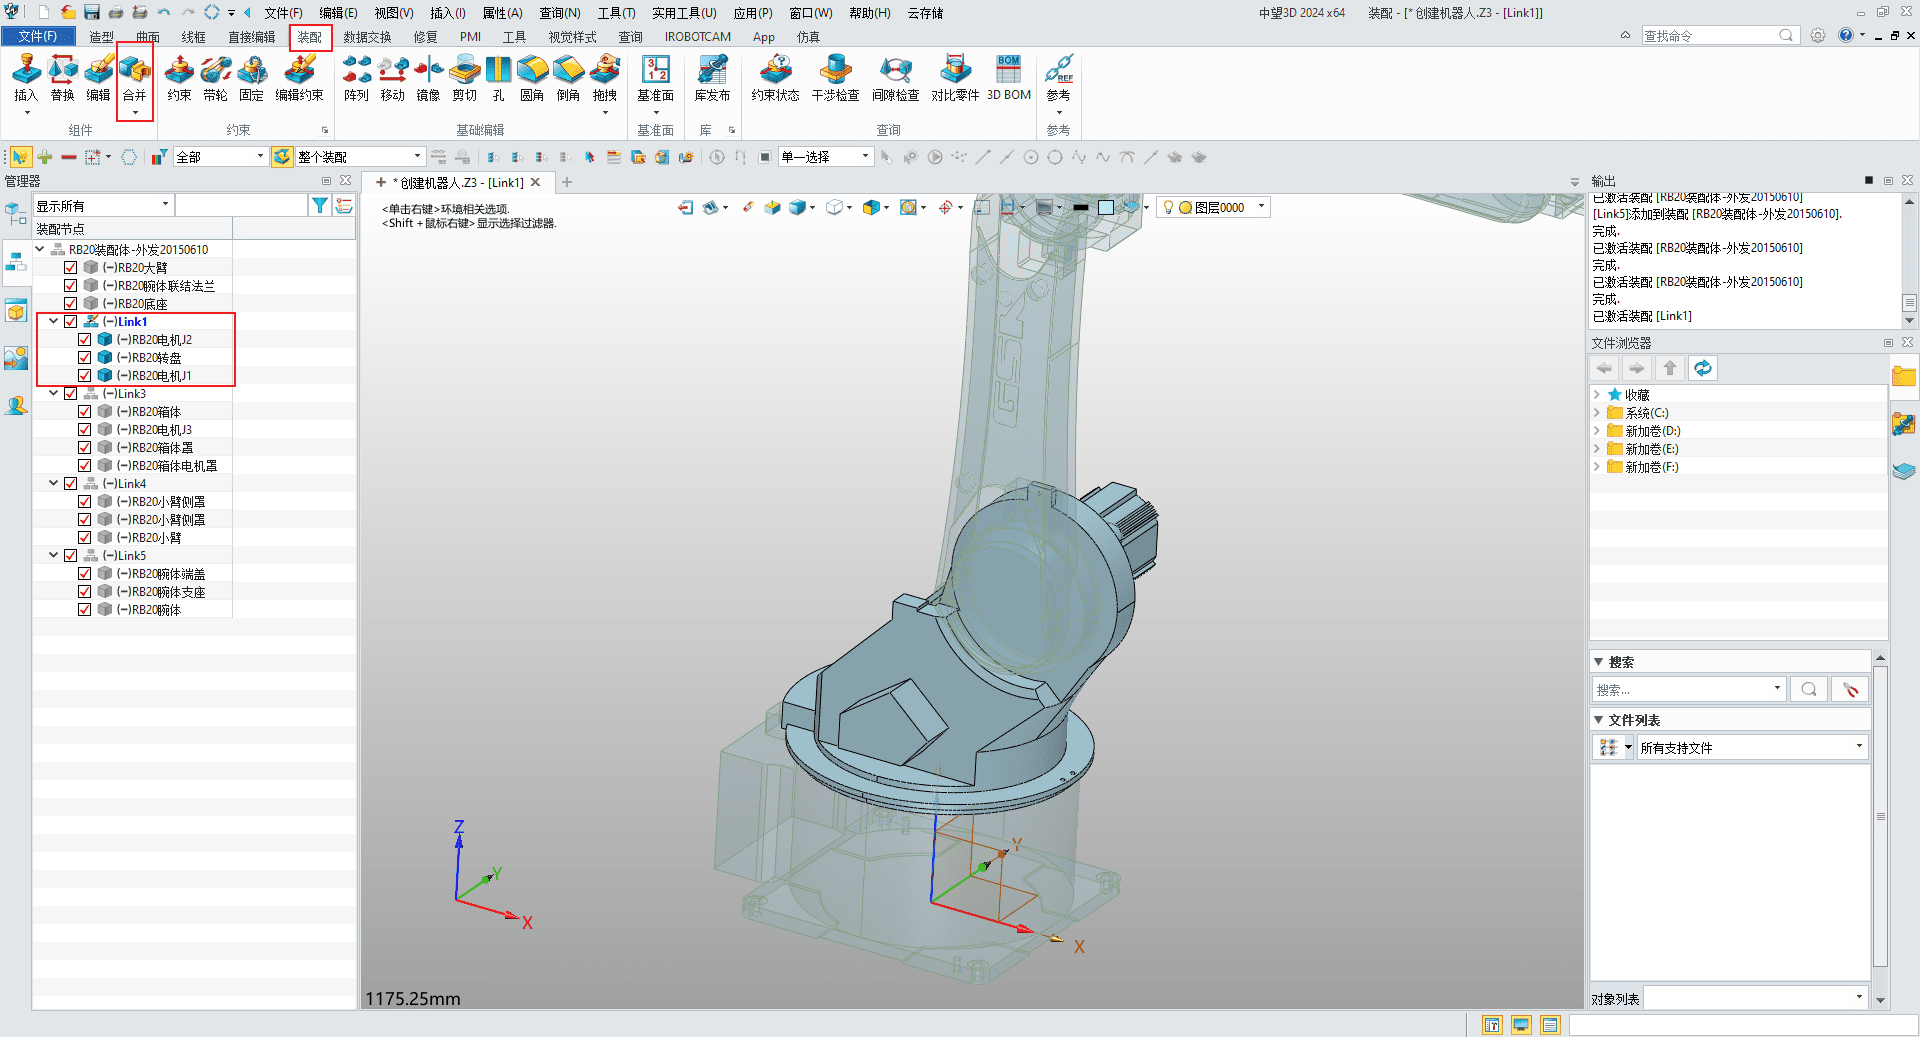Open the 3D BOM tool

pos(1009,78)
